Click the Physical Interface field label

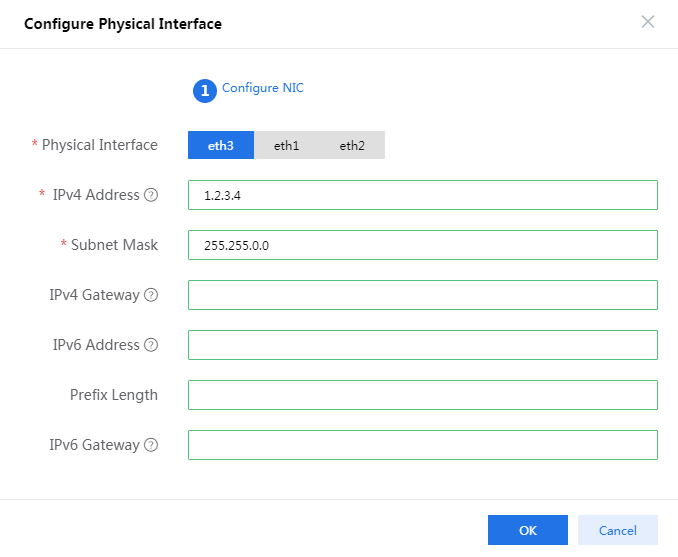click(x=99, y=145)
